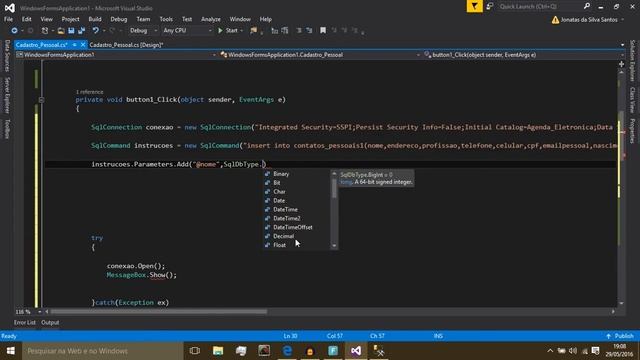Viewport: 640px width, 360px height.
Task: Click the Quick Launch search field
Action: [540, 7]
